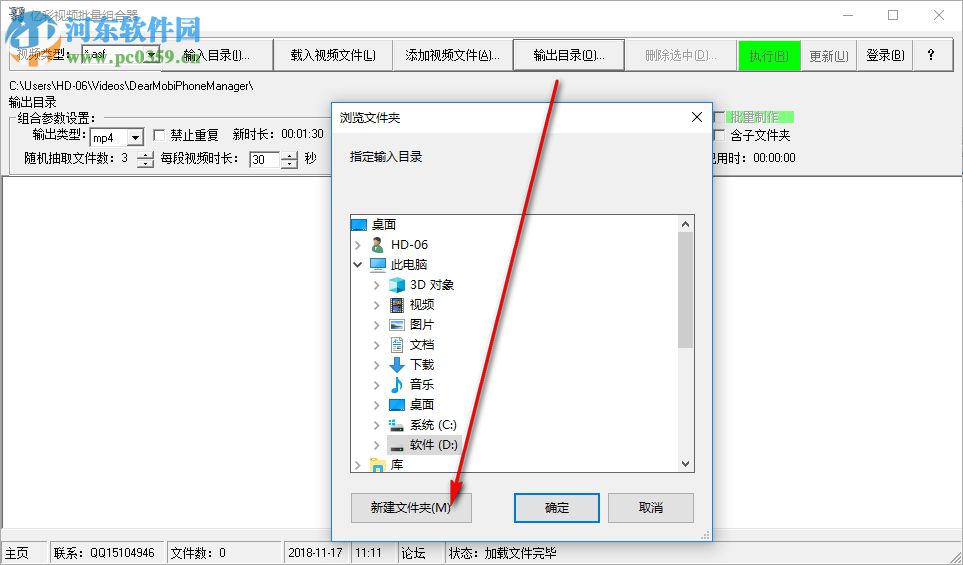The image size is (963, 565).
Task: Open the 视频类型 *.asf dropdown
Action: (151, 55)
